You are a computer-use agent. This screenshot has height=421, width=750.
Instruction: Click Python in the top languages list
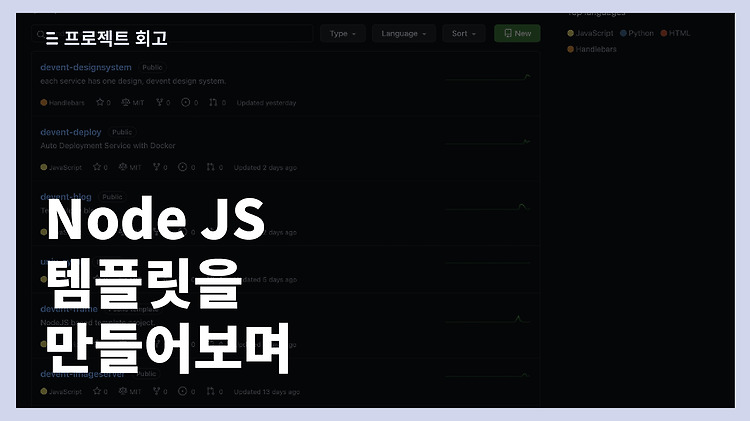(641, 33)
